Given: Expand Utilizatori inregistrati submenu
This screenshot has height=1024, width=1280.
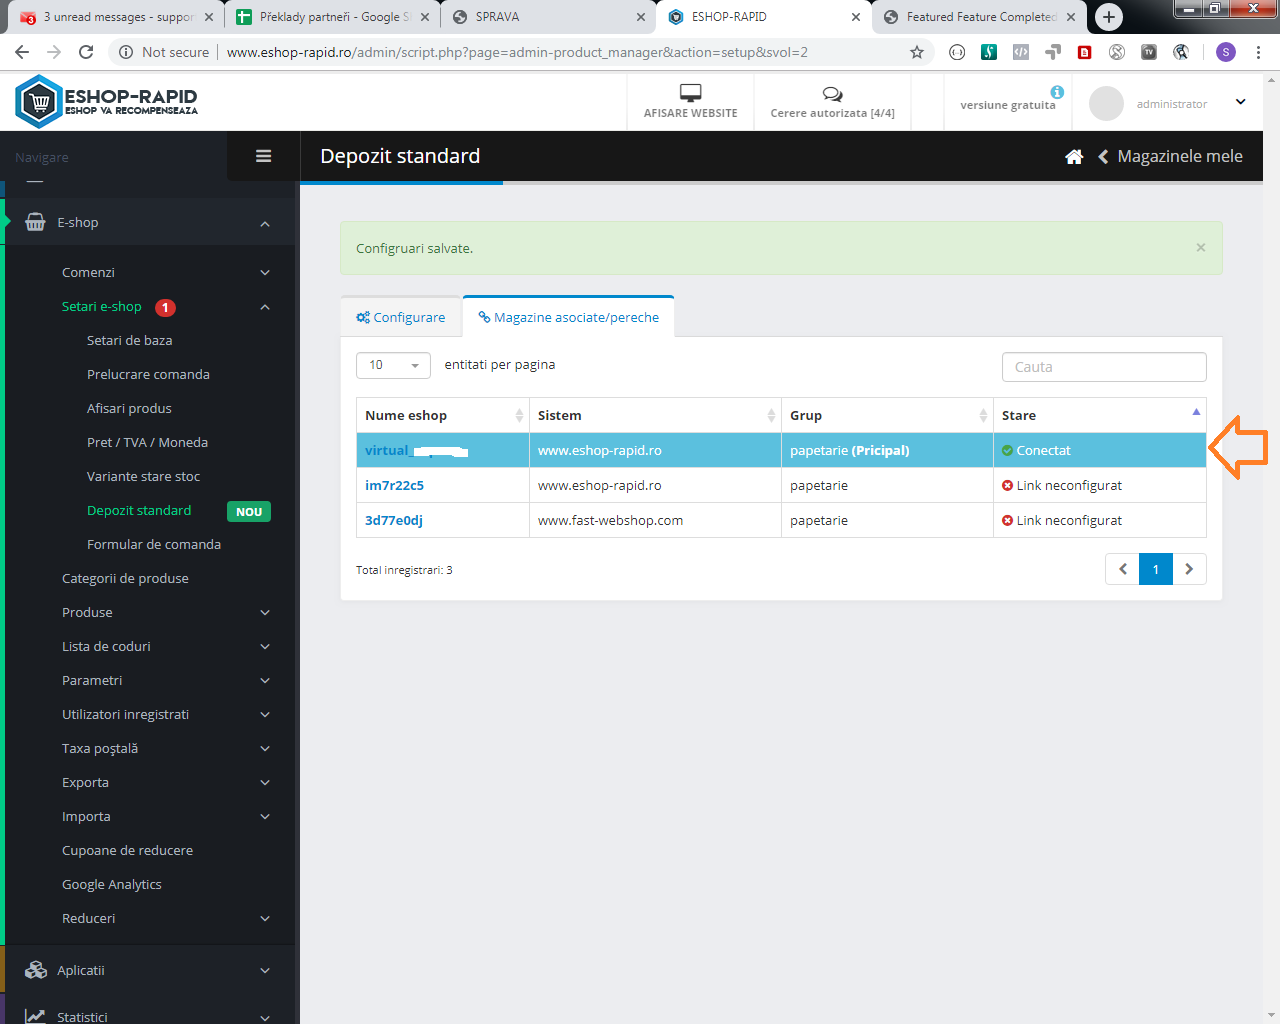Looking at the screenshot, I should pyautogui.click(x=265, y=714).
